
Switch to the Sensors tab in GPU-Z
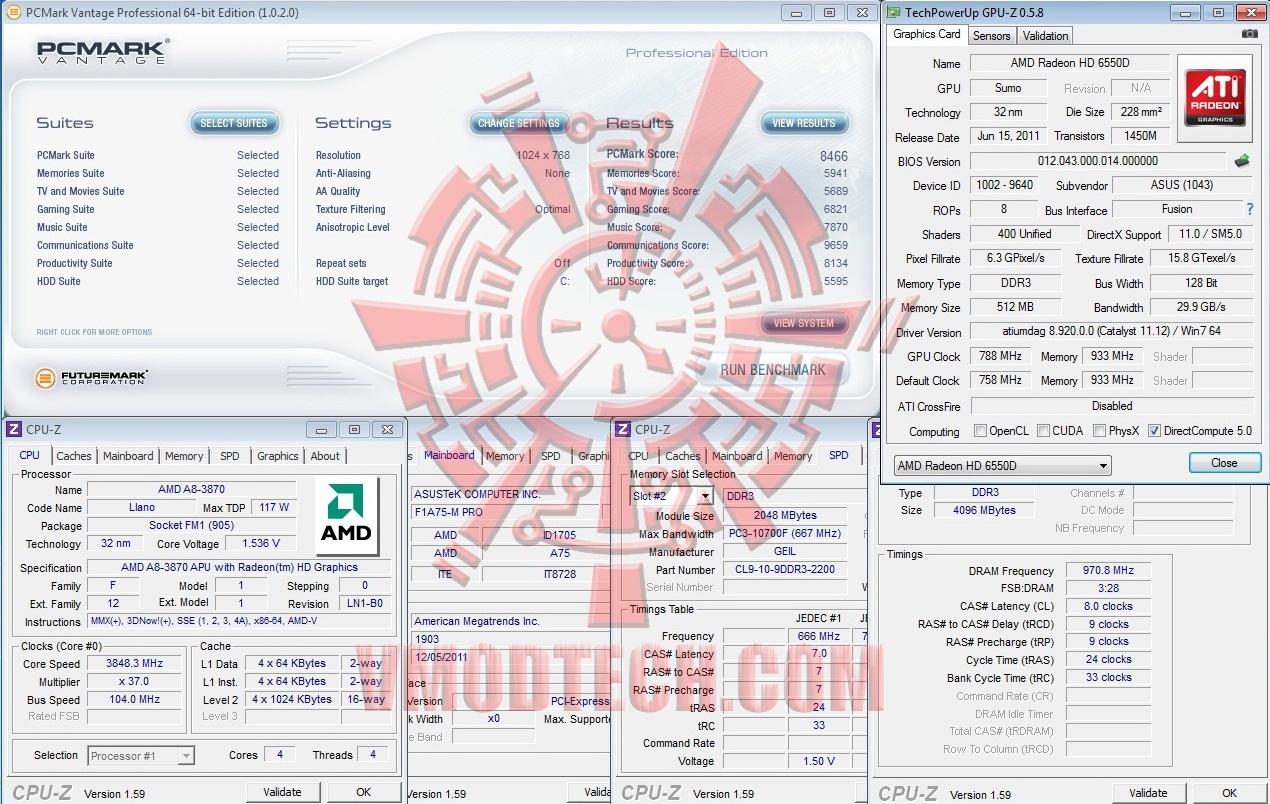click(991, 35)
